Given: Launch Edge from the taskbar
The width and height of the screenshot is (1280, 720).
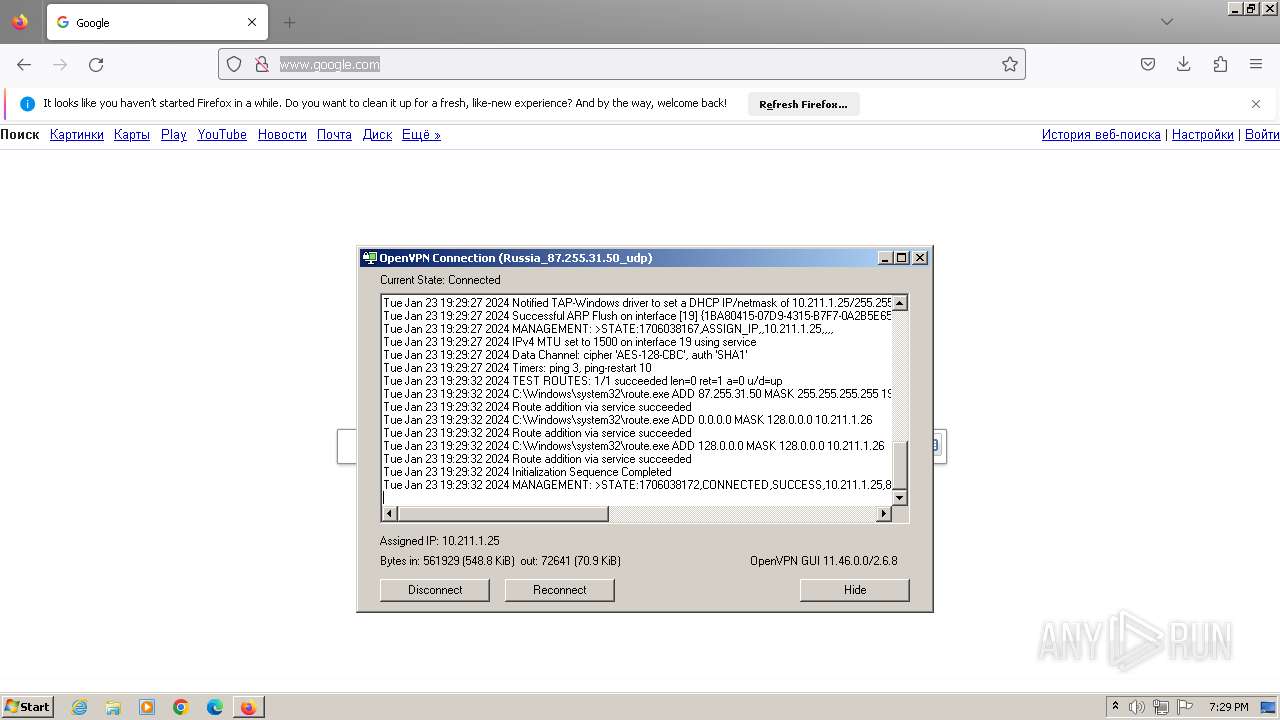Looking at the screenshot, I should (x=215, y=707).
